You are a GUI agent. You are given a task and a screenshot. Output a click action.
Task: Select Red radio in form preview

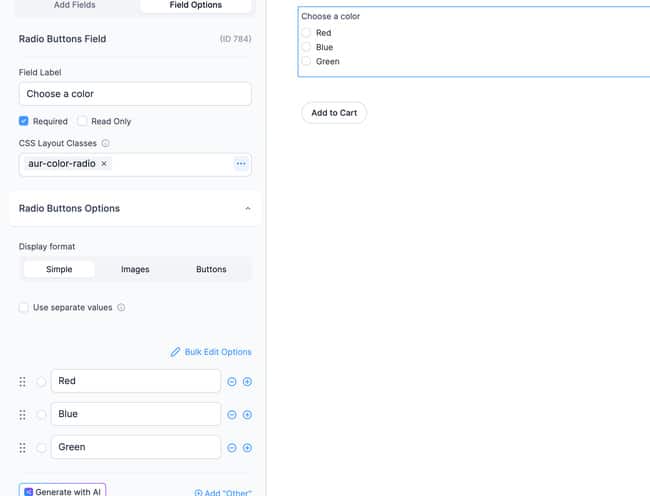tap(306, 33)
